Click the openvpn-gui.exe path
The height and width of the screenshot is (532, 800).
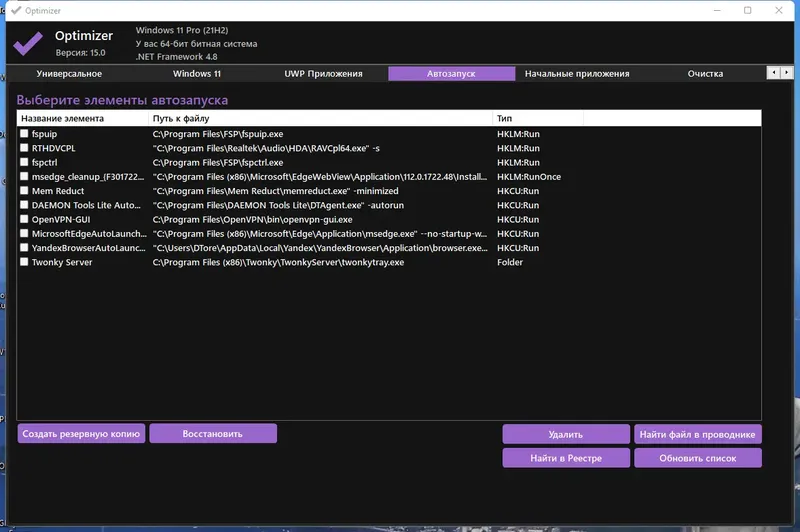click(x=253, y=219)
